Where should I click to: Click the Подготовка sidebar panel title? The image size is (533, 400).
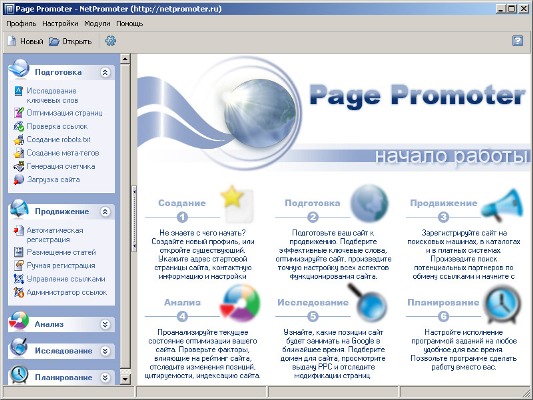click(x=58, y=72)
